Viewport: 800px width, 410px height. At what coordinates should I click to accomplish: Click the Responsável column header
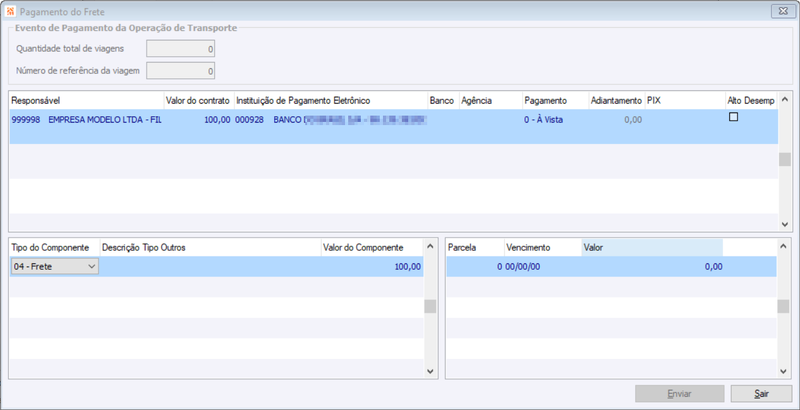click(x=86, y=100)
